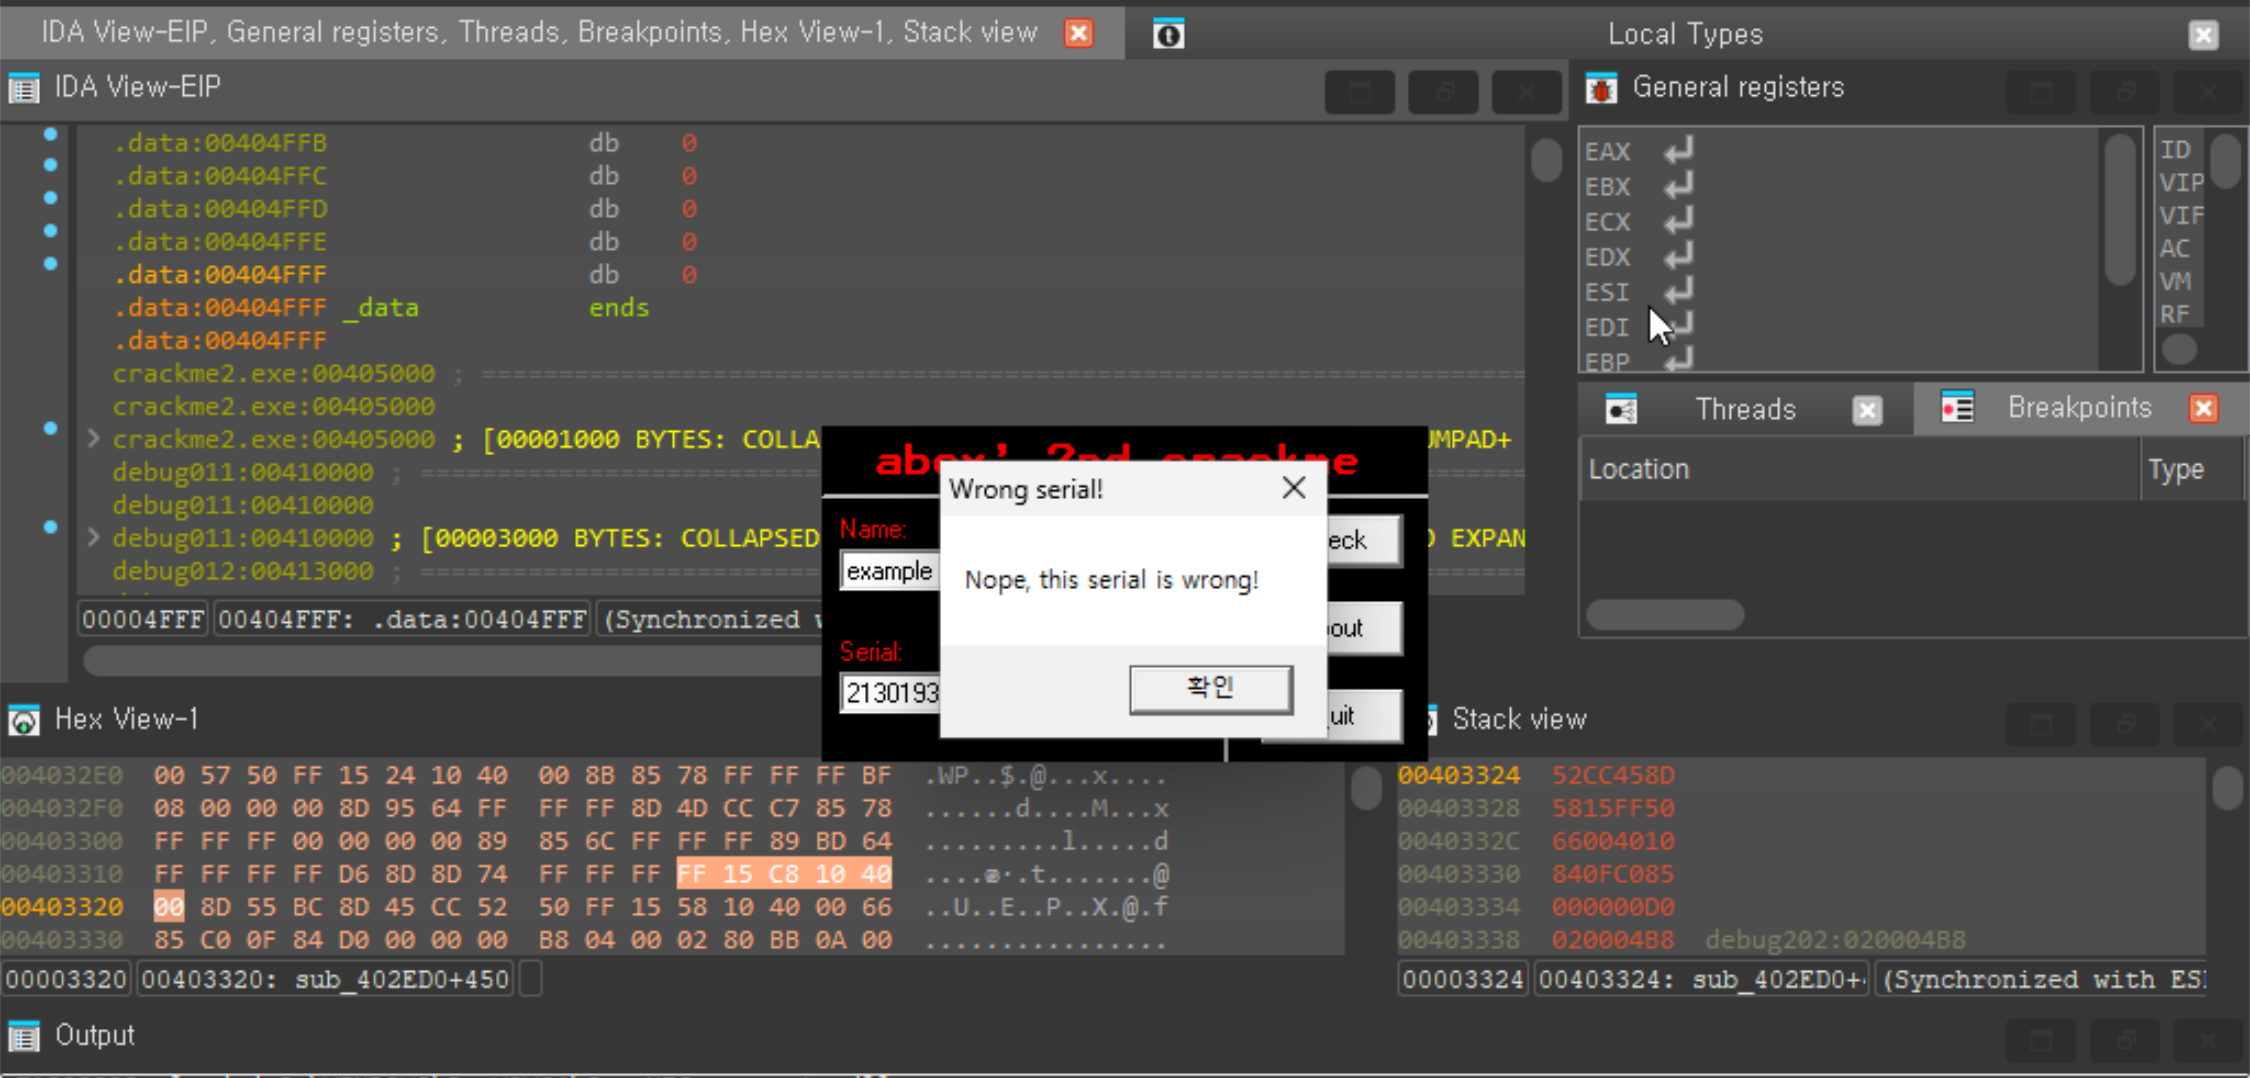Expand collapsed bytes at crackme2.exe:00405000
2250x1078 pixels.
click(92, 438)
